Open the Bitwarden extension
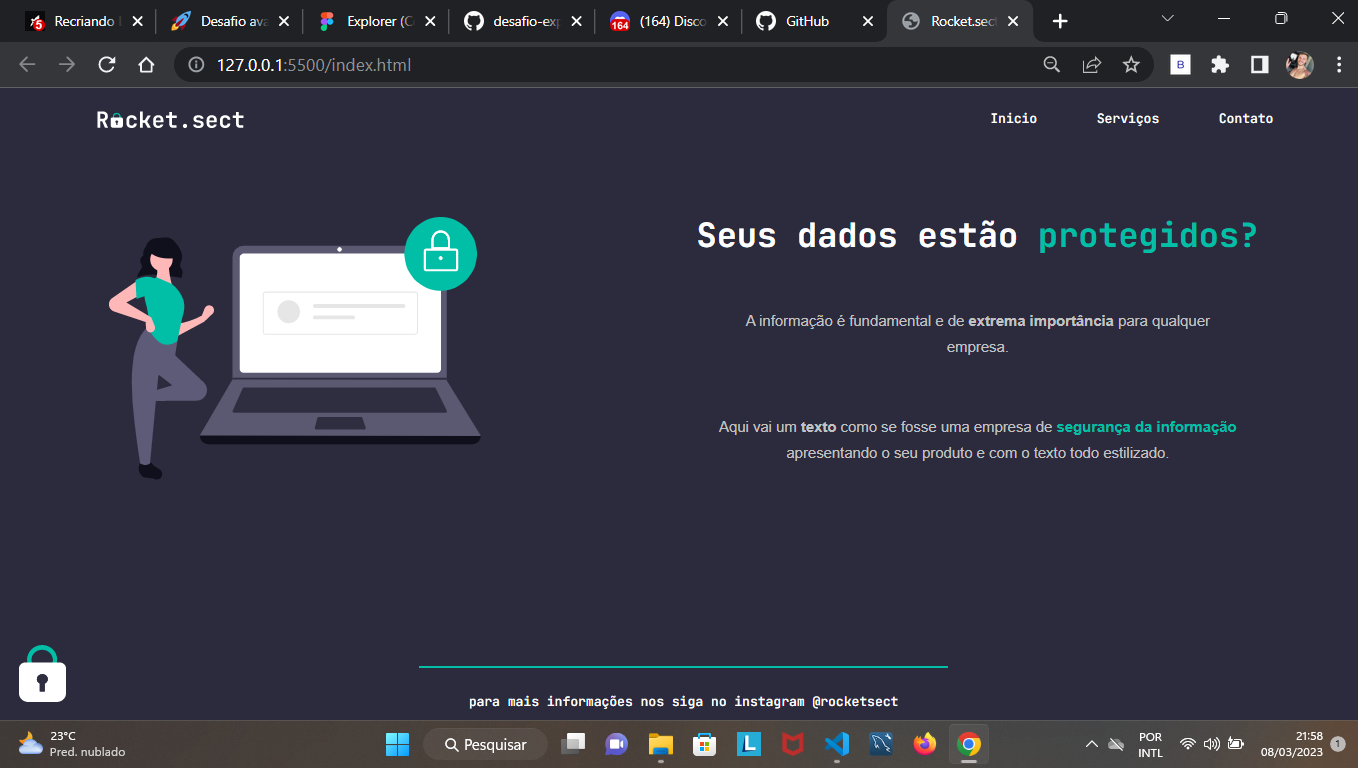The image size is (1358, 768). (x=1180, y=64)
